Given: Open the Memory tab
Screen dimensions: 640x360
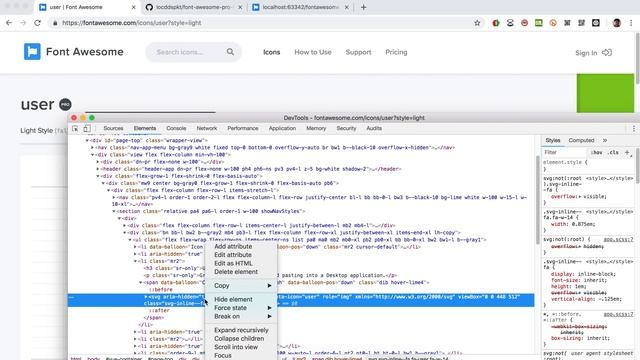Looking at the screenshot, I should coord(316,128).
